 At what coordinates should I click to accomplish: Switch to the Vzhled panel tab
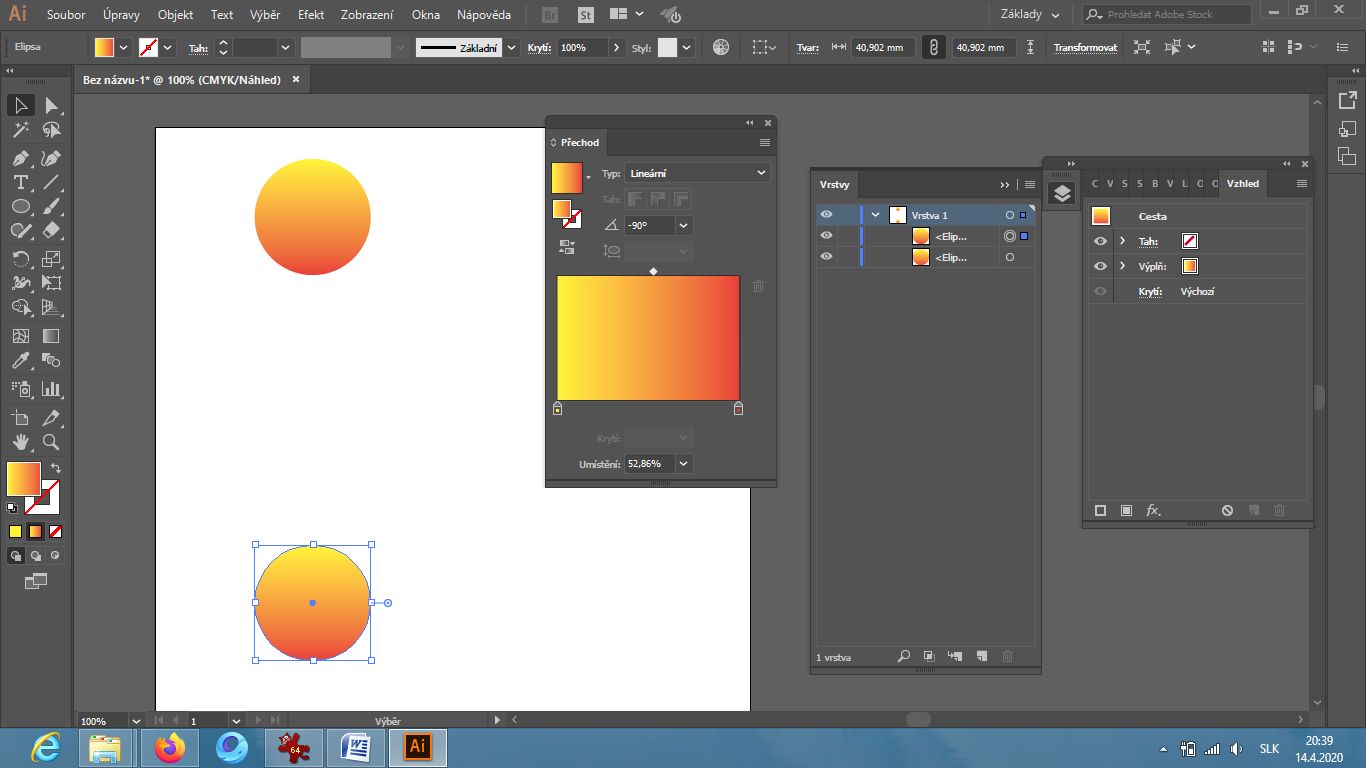tap(1242, 184)
